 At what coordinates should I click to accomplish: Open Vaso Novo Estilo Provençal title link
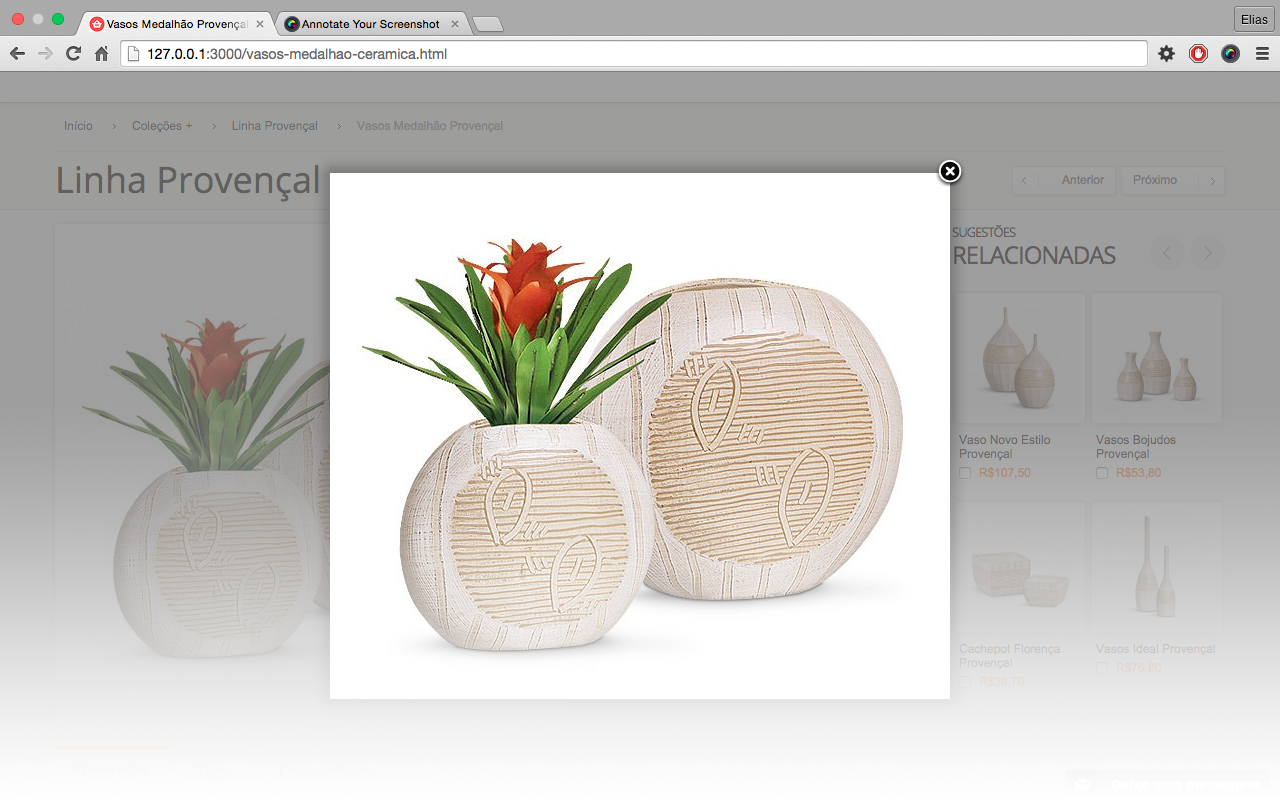(1005, 447)
